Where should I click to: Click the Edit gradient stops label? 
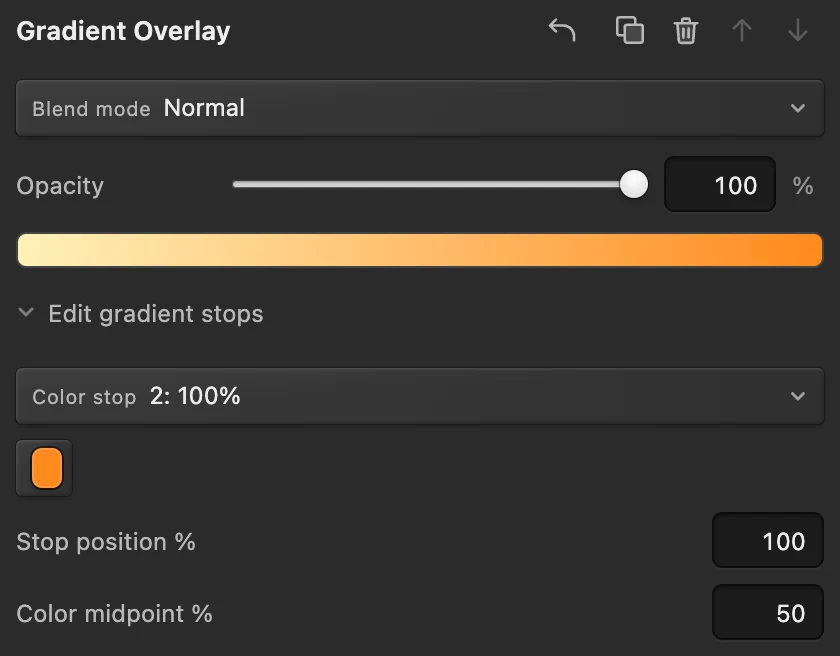[x=156, y=314]
